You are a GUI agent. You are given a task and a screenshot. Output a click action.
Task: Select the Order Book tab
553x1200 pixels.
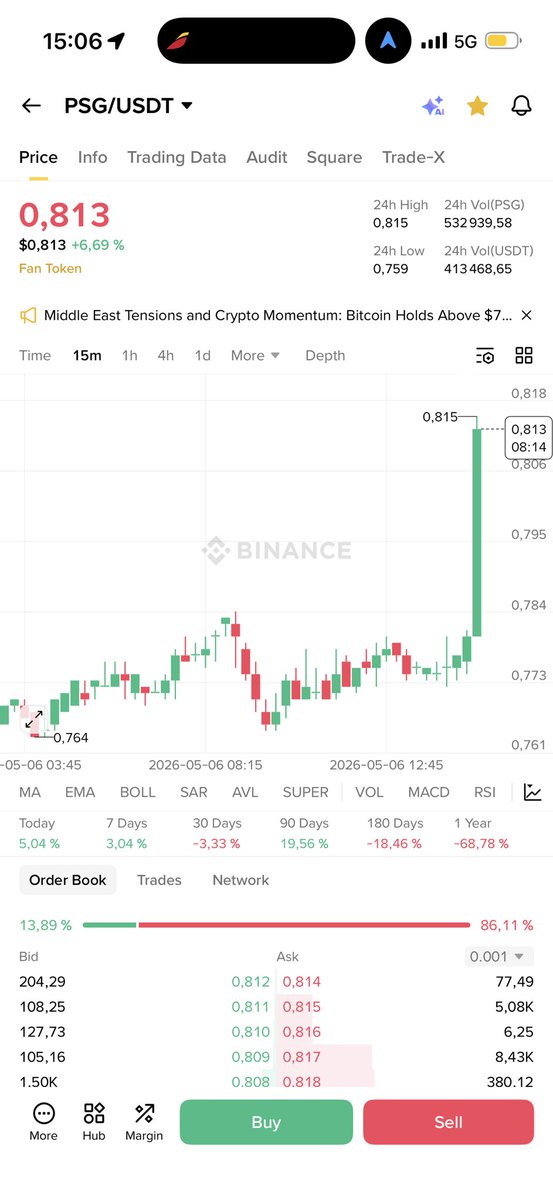point(68,880)
